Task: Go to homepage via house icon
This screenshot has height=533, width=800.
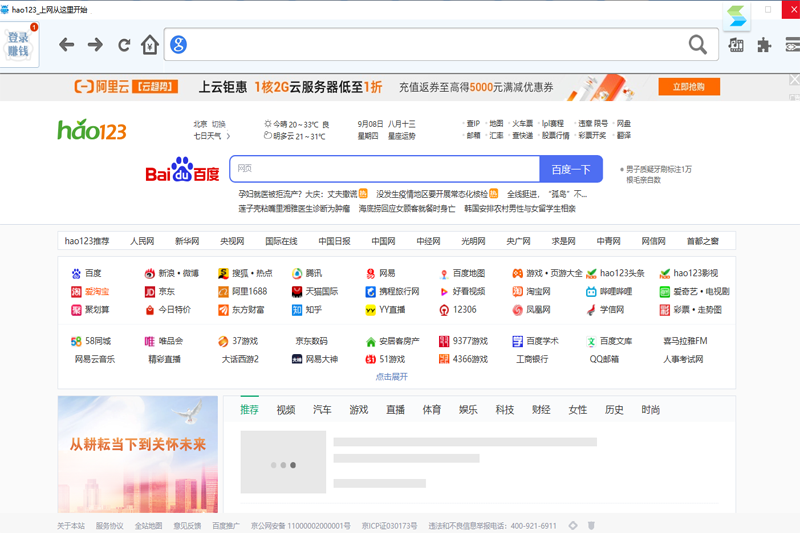Action: pos(150,45)
